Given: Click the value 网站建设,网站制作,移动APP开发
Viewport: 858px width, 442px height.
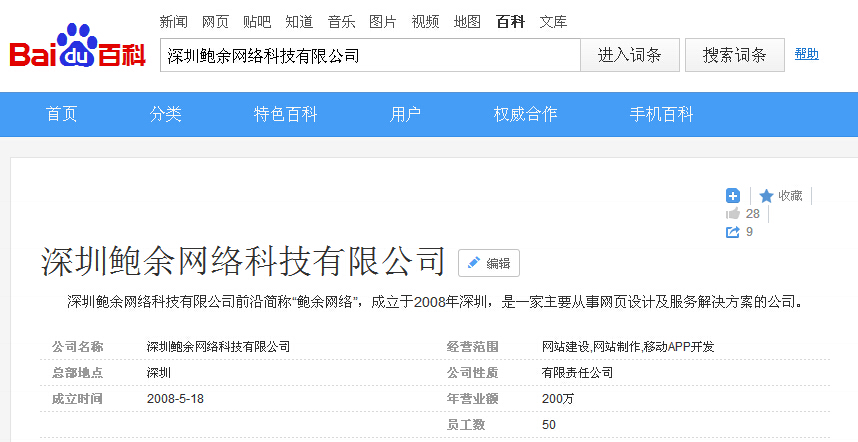Looking at the screenshot, I should [628, 347].
